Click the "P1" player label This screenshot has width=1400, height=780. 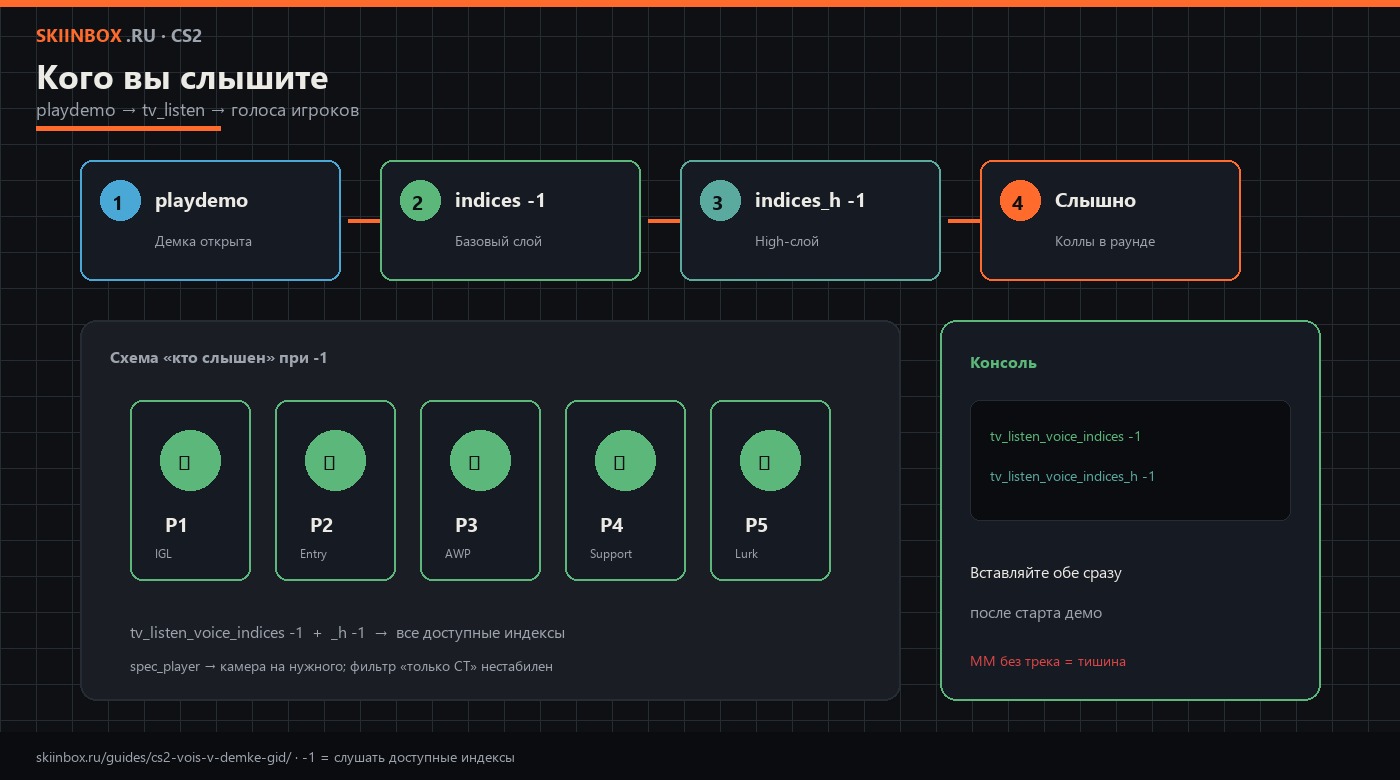point(176,525)
